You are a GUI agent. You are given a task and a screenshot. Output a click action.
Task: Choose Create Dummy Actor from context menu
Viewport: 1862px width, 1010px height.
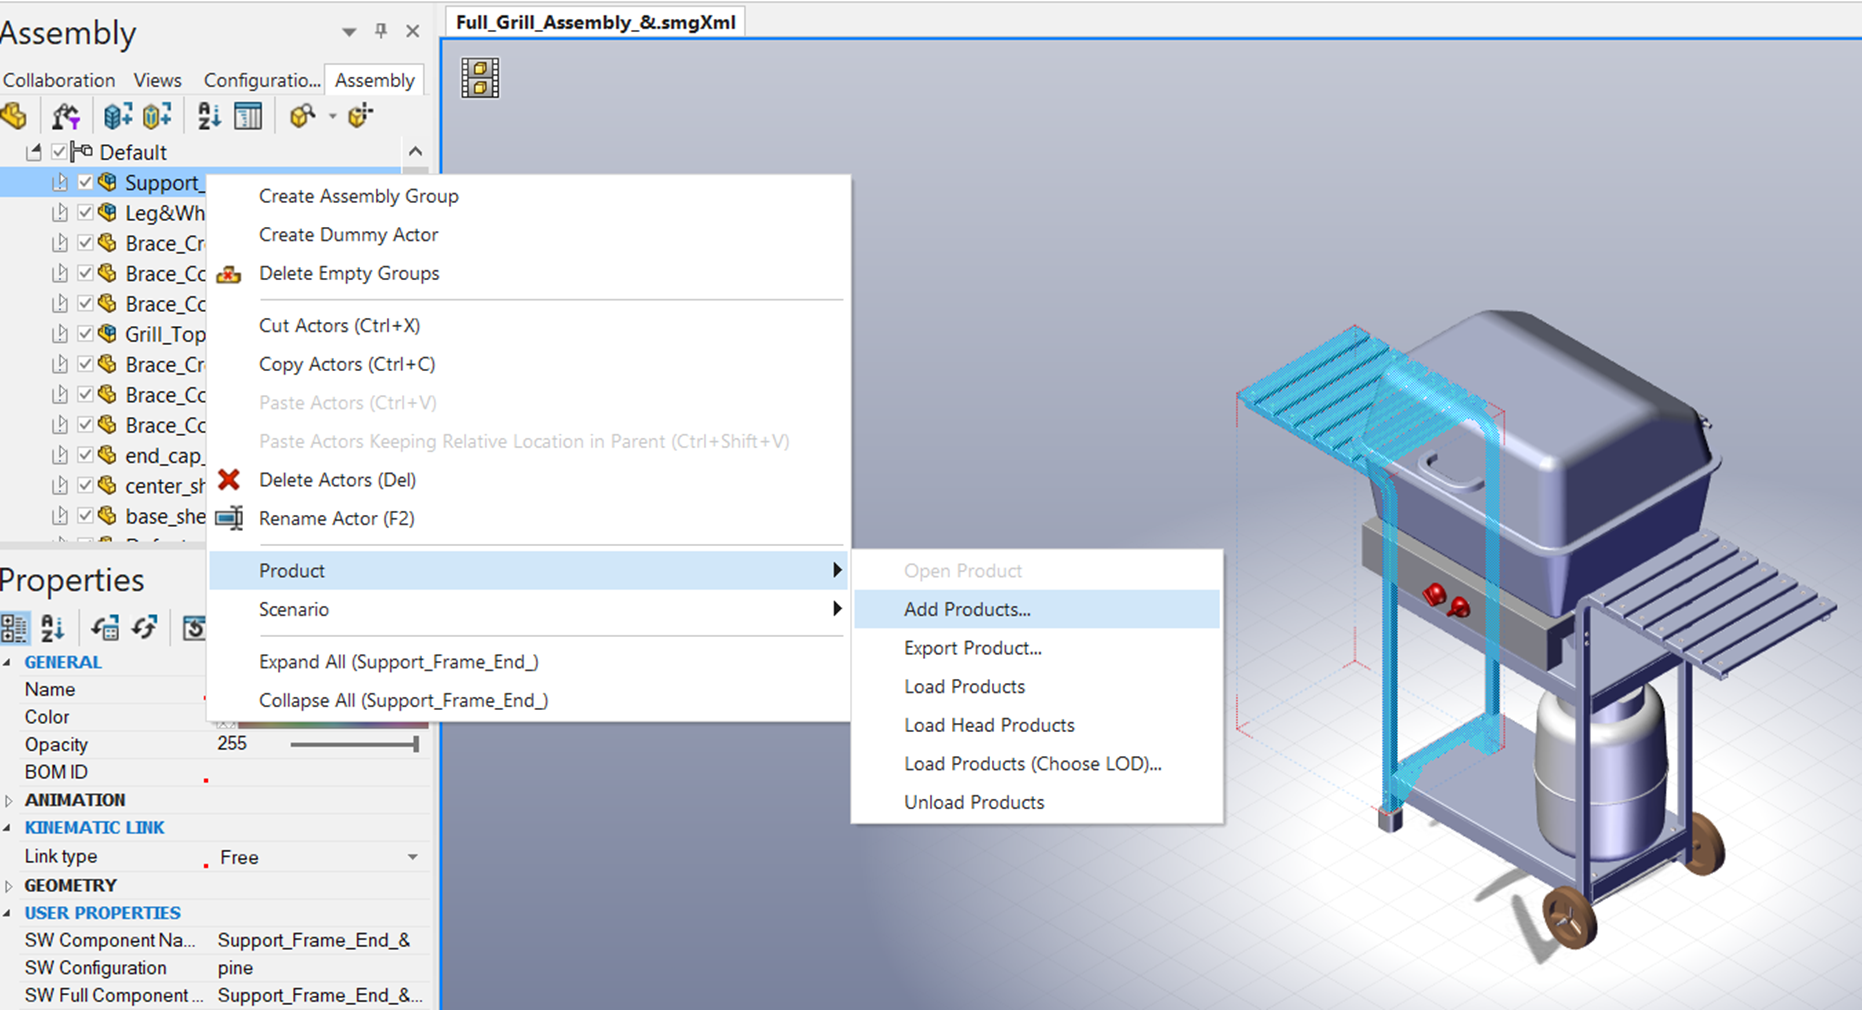click(x=348, y=234)
